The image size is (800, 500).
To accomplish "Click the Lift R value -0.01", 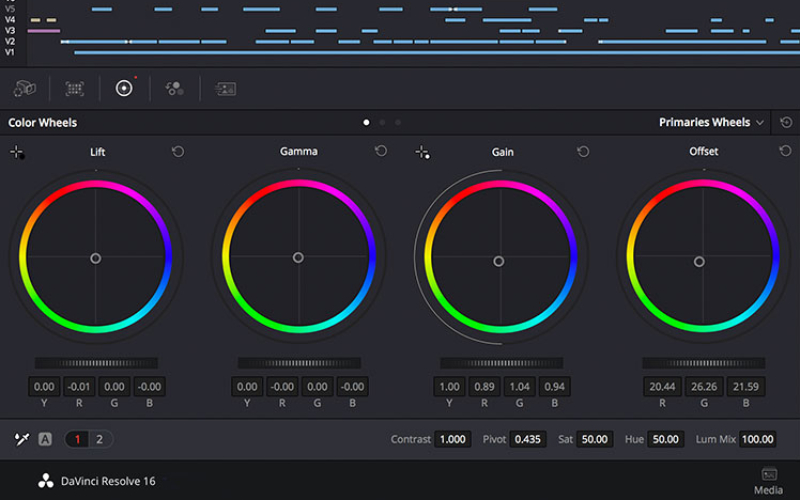I will pyautogui.click(x=79, y=387).
